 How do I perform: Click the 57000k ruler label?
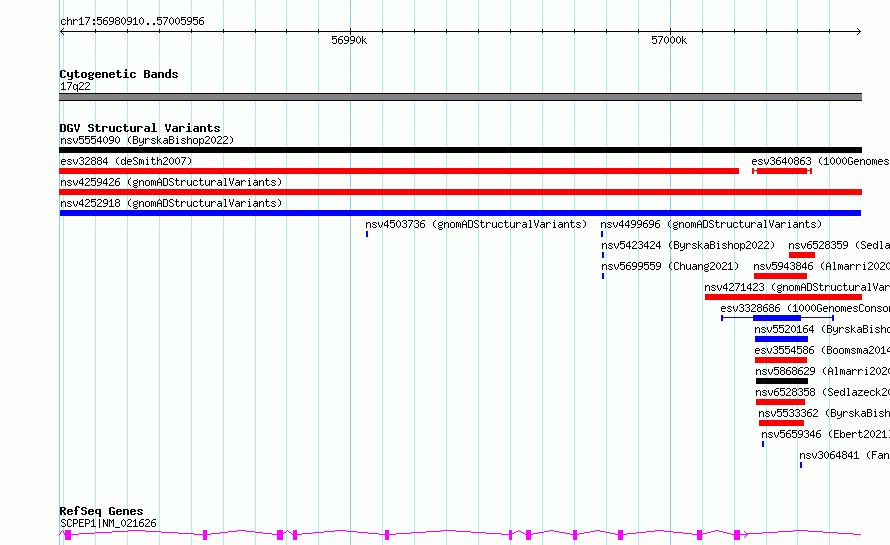[x=669, y=40]
